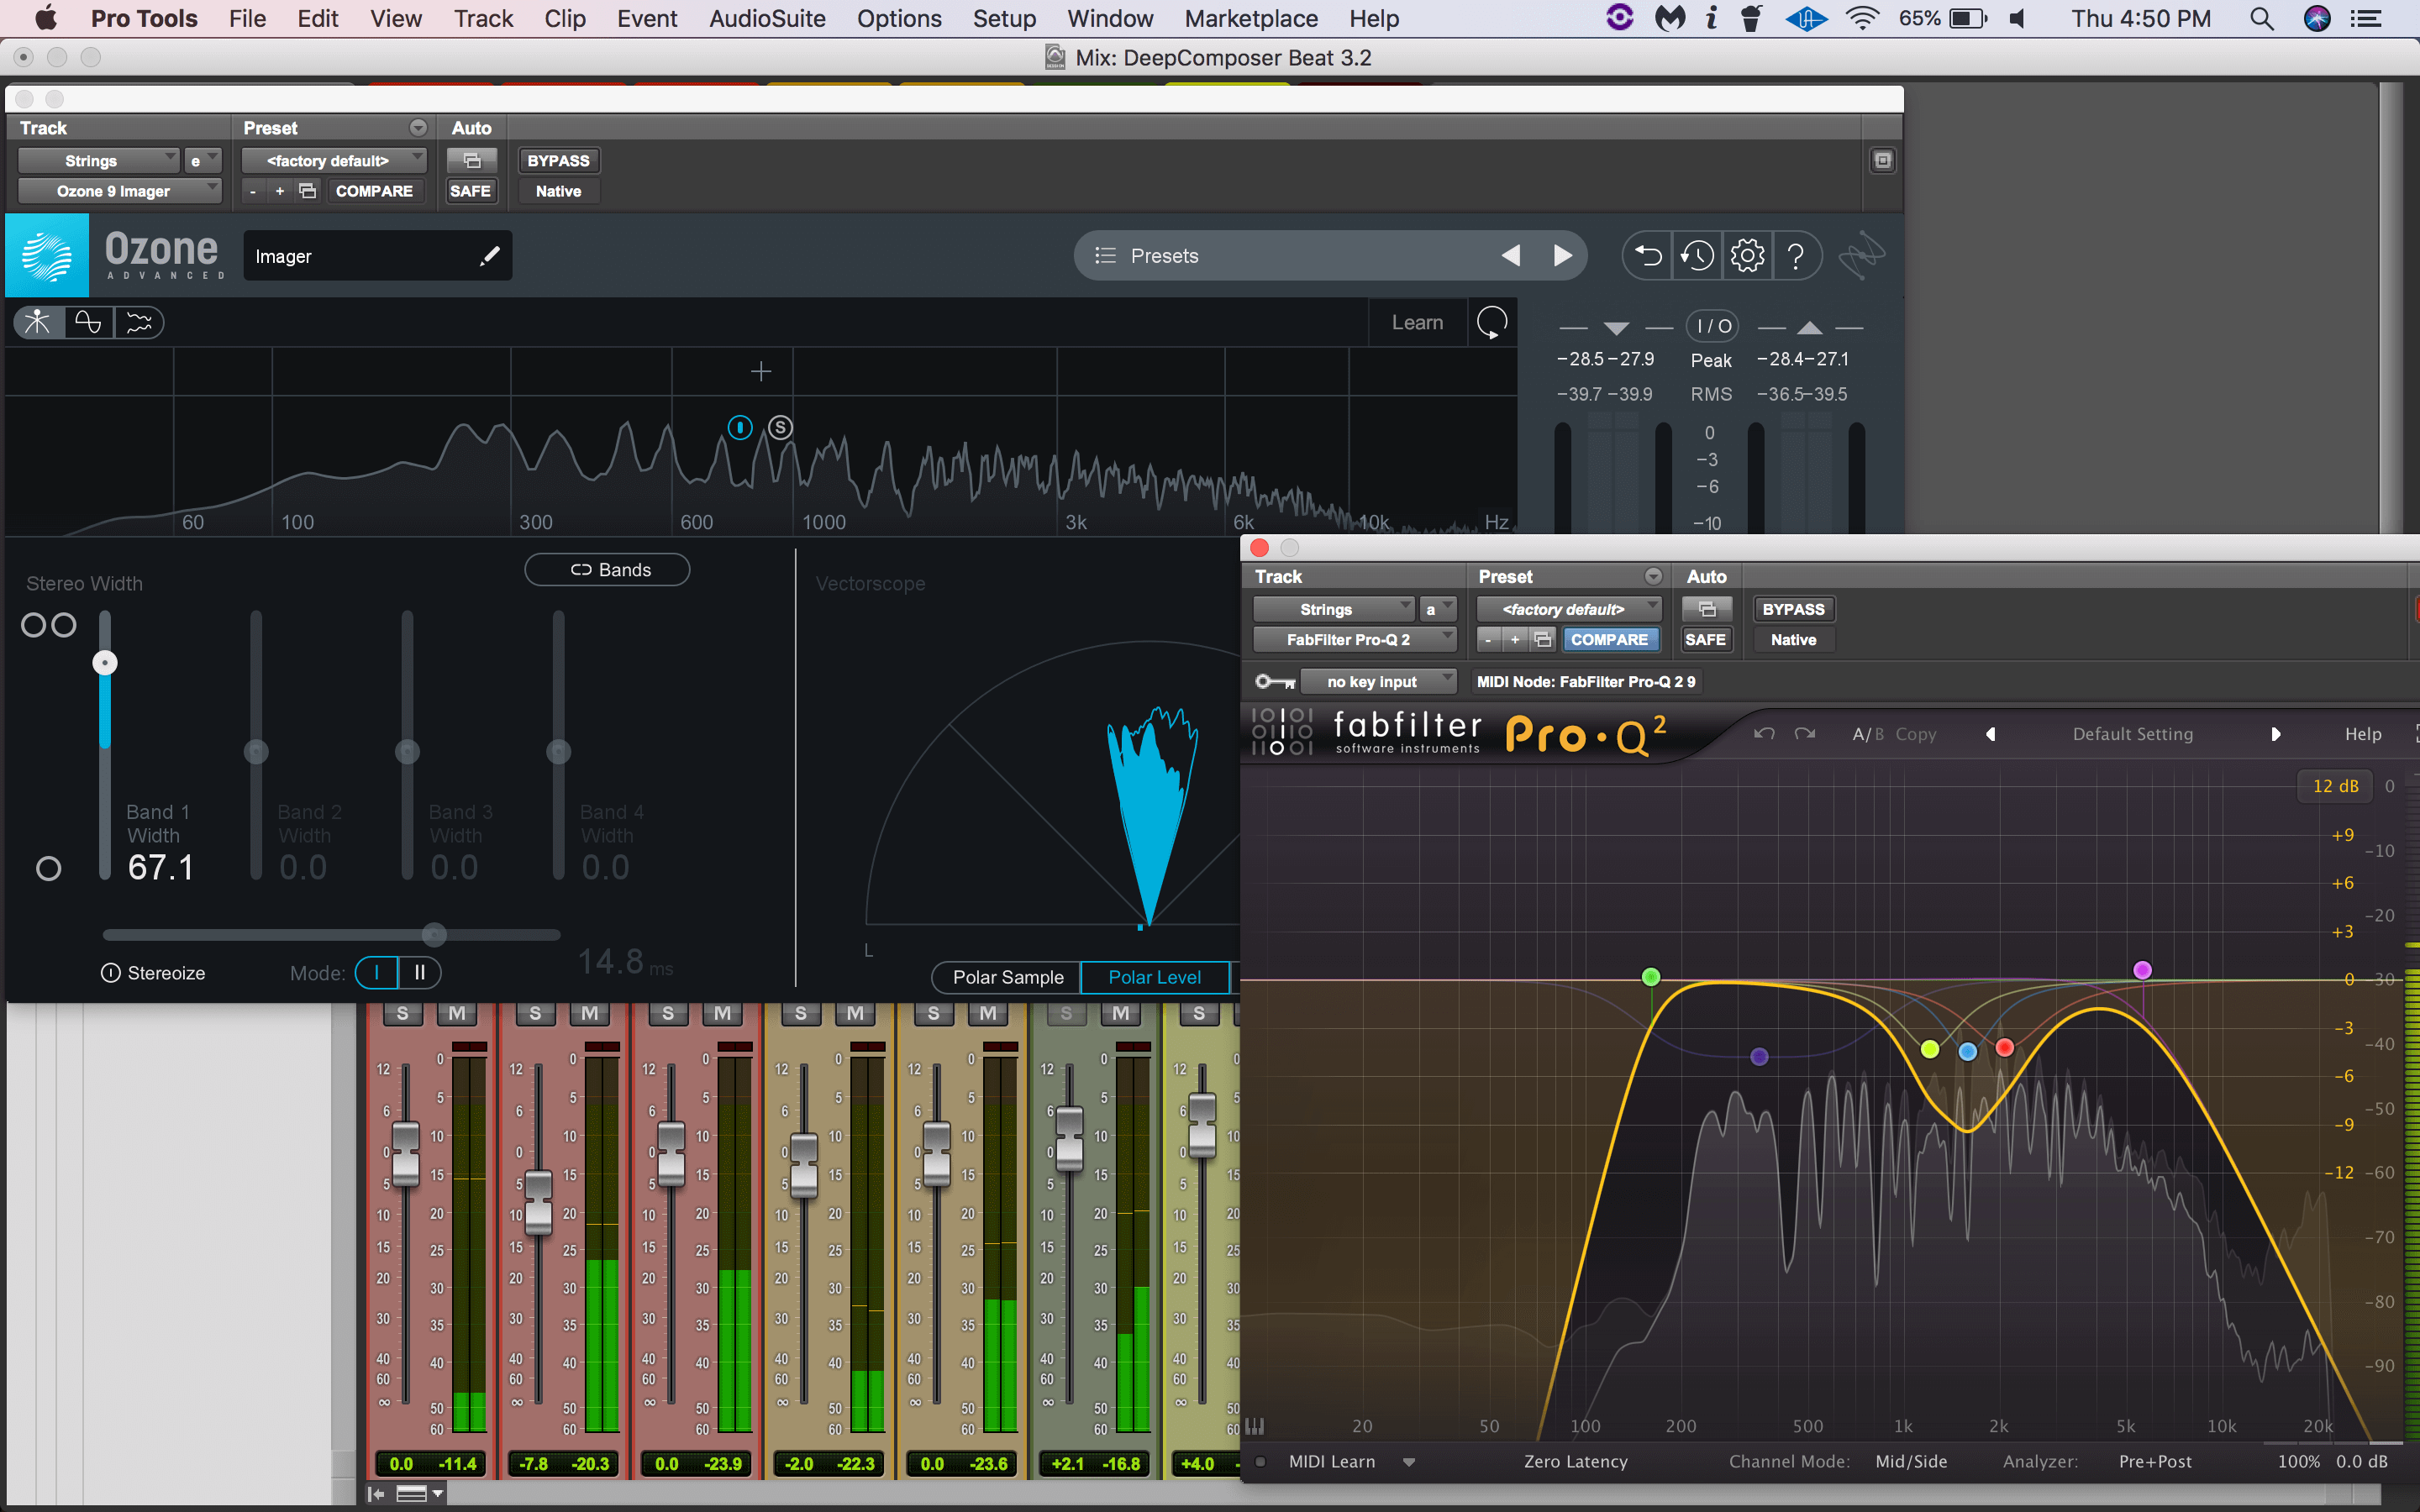Add a crossover band with plus marker
This screenshot has width=2420, height=1512.
[761, 372]
